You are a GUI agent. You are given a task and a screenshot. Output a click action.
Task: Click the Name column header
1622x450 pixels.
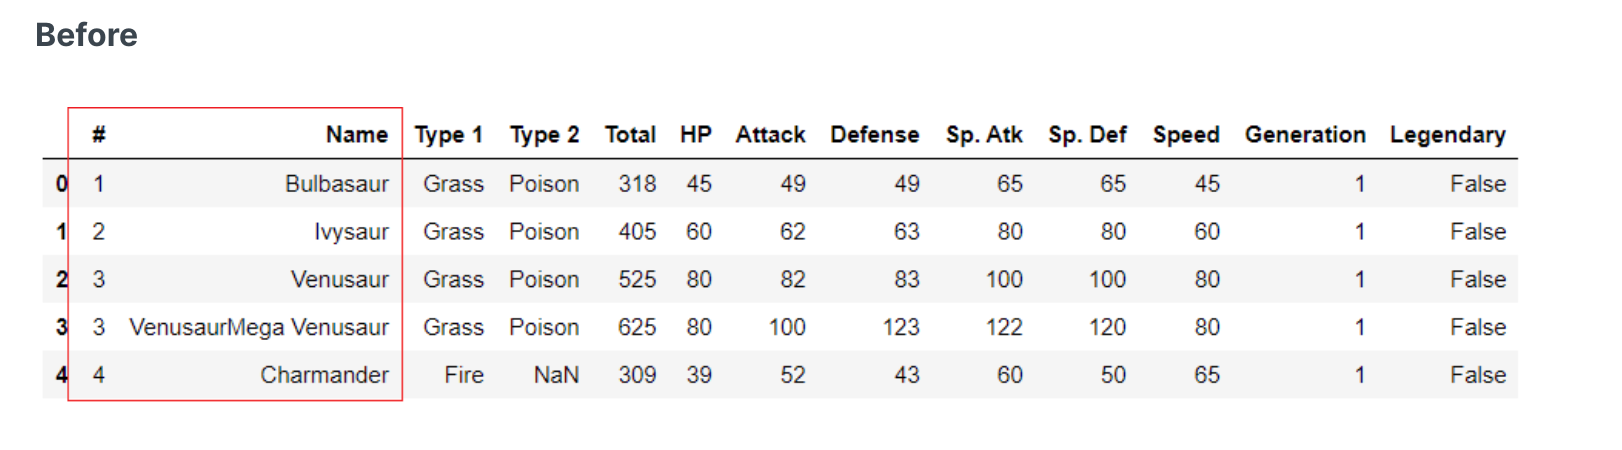(356, 135)
